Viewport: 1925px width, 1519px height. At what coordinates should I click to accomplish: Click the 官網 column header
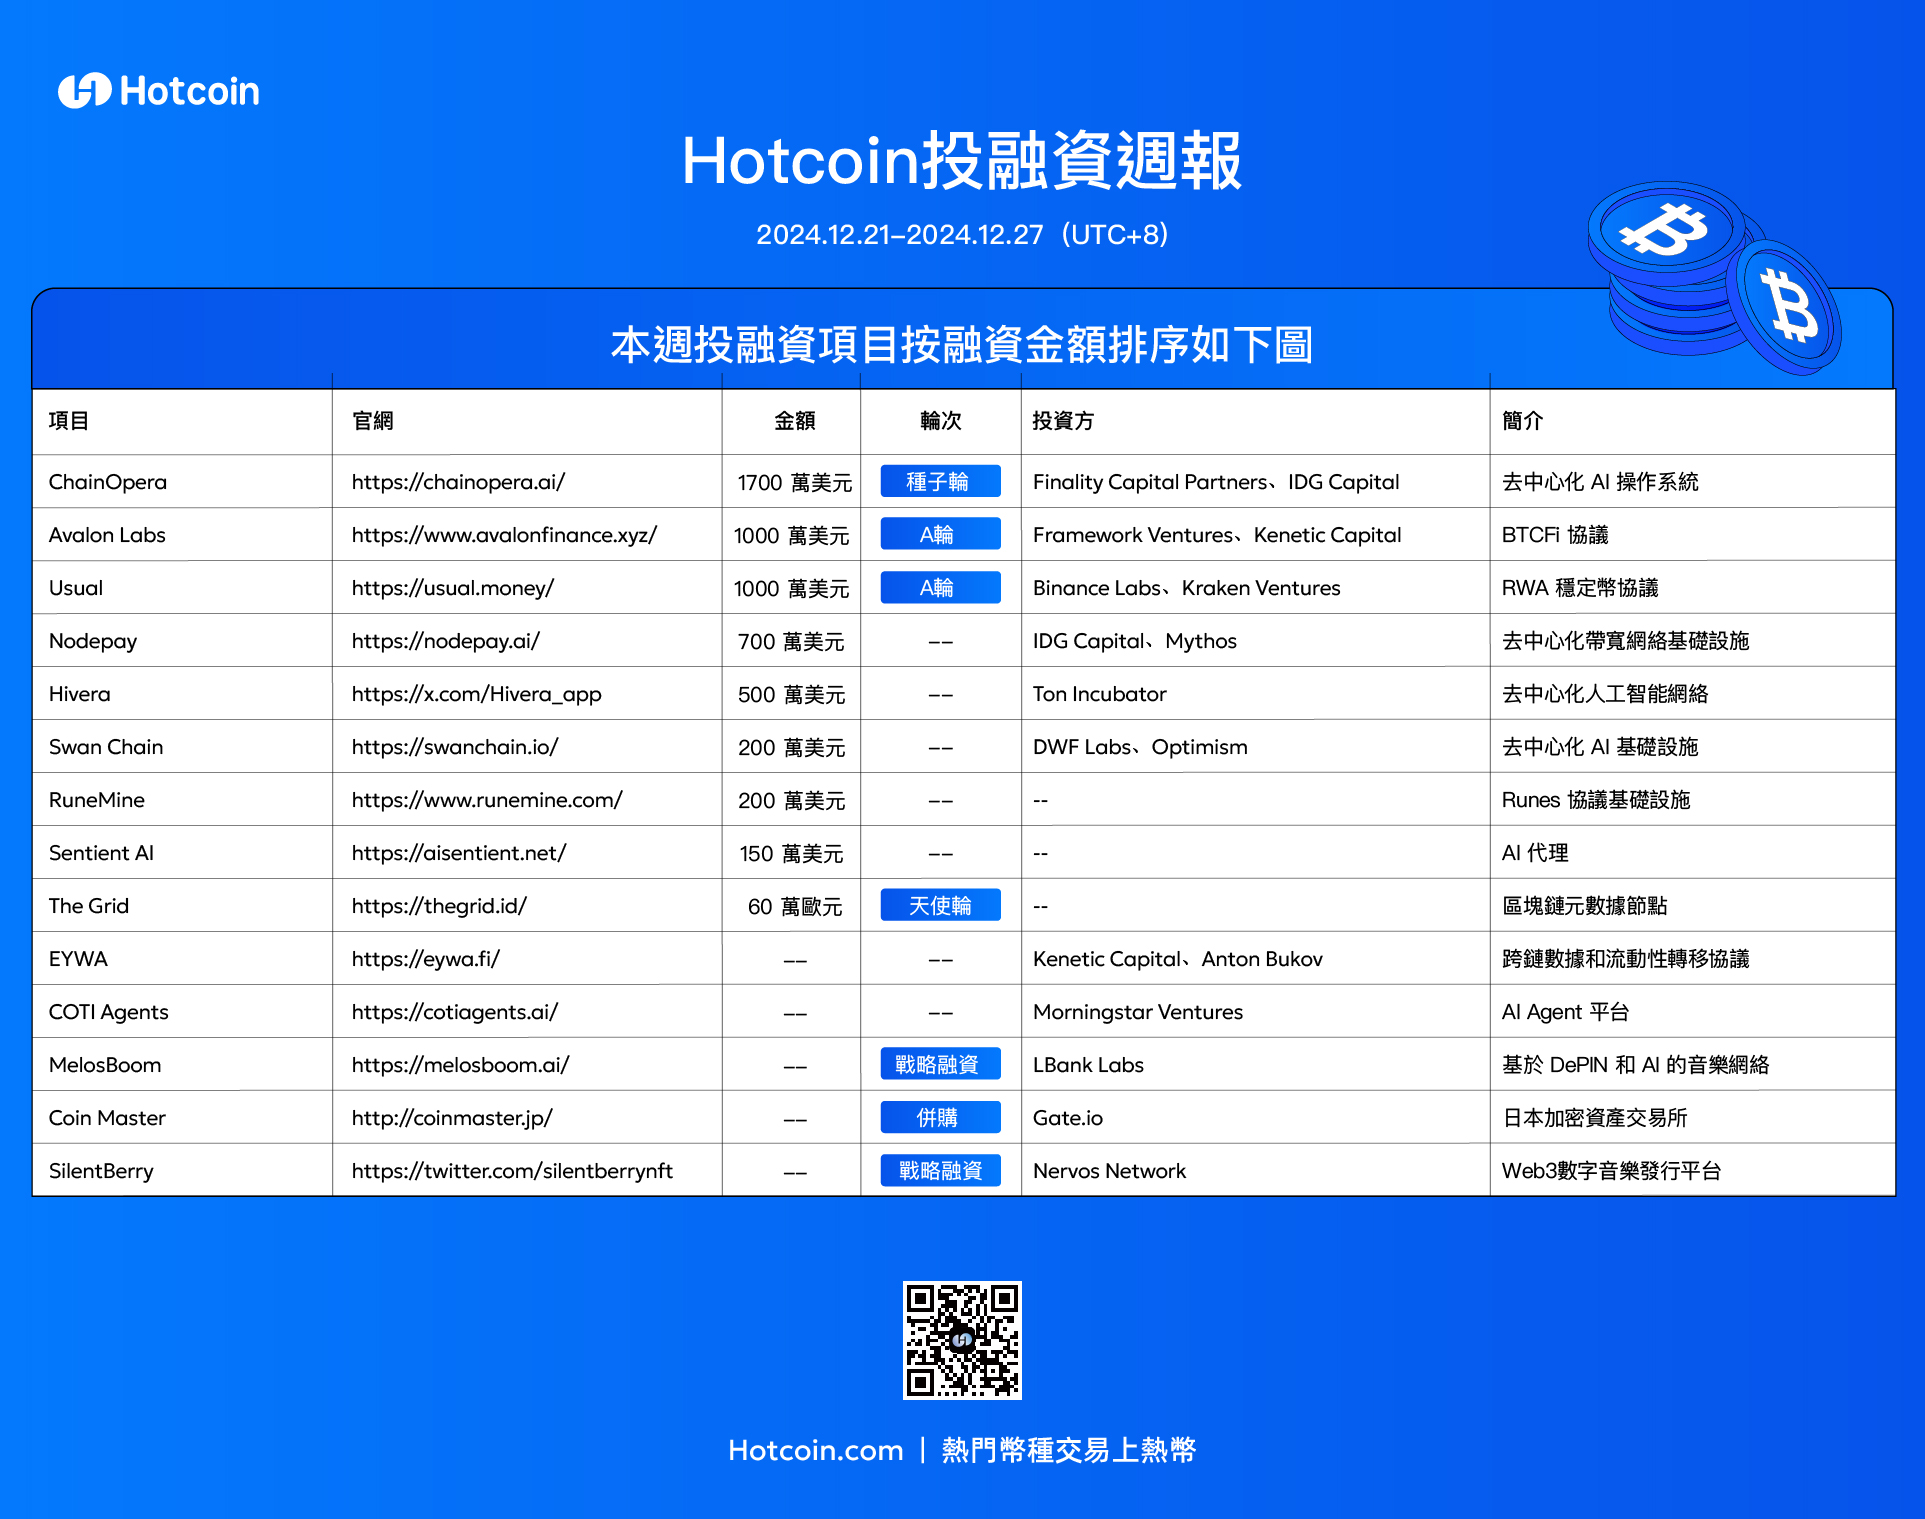click(372, 421)
